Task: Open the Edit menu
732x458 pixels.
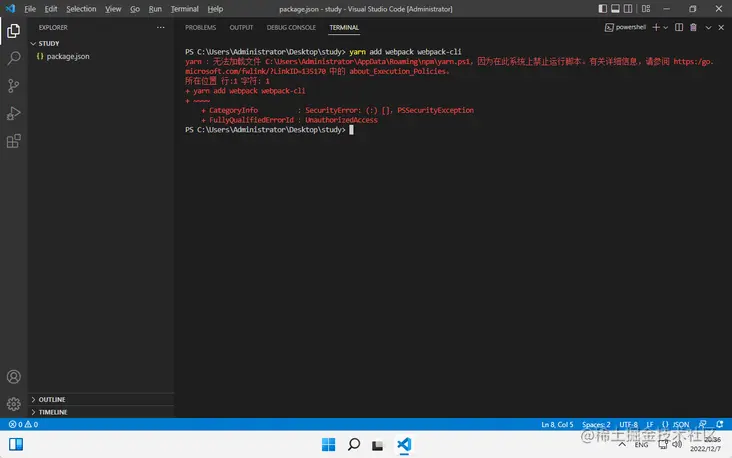Action: tap(50, 9)
